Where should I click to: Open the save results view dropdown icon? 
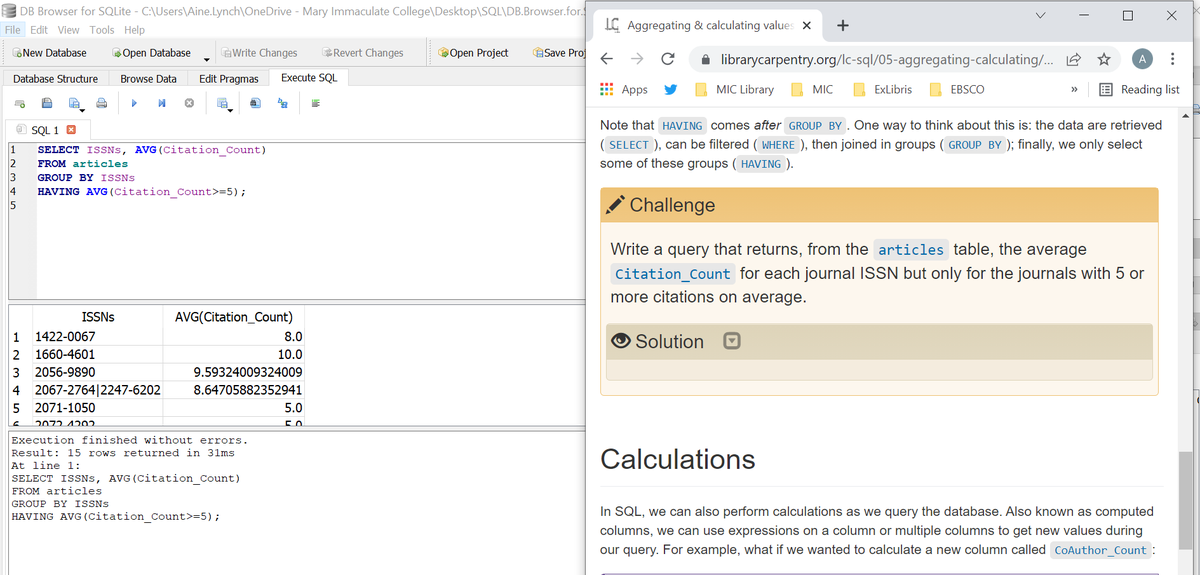click(x=225, y=103)
